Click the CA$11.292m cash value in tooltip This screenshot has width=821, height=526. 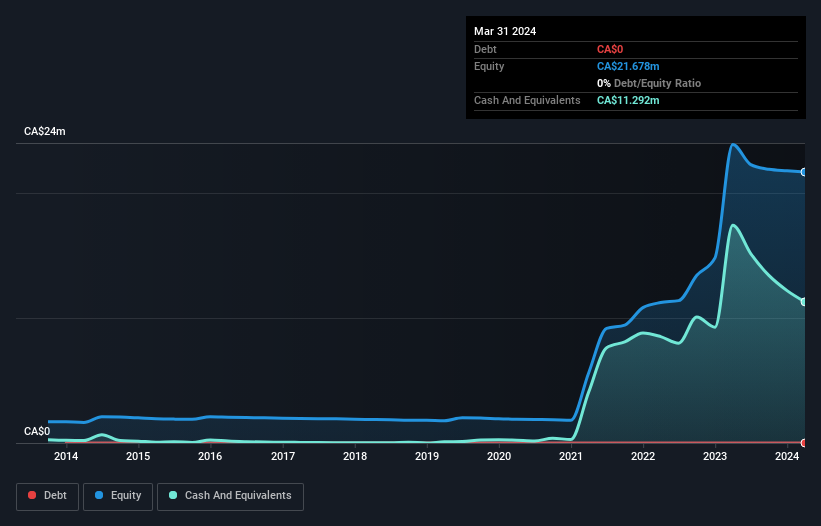(x=628, y=100)
